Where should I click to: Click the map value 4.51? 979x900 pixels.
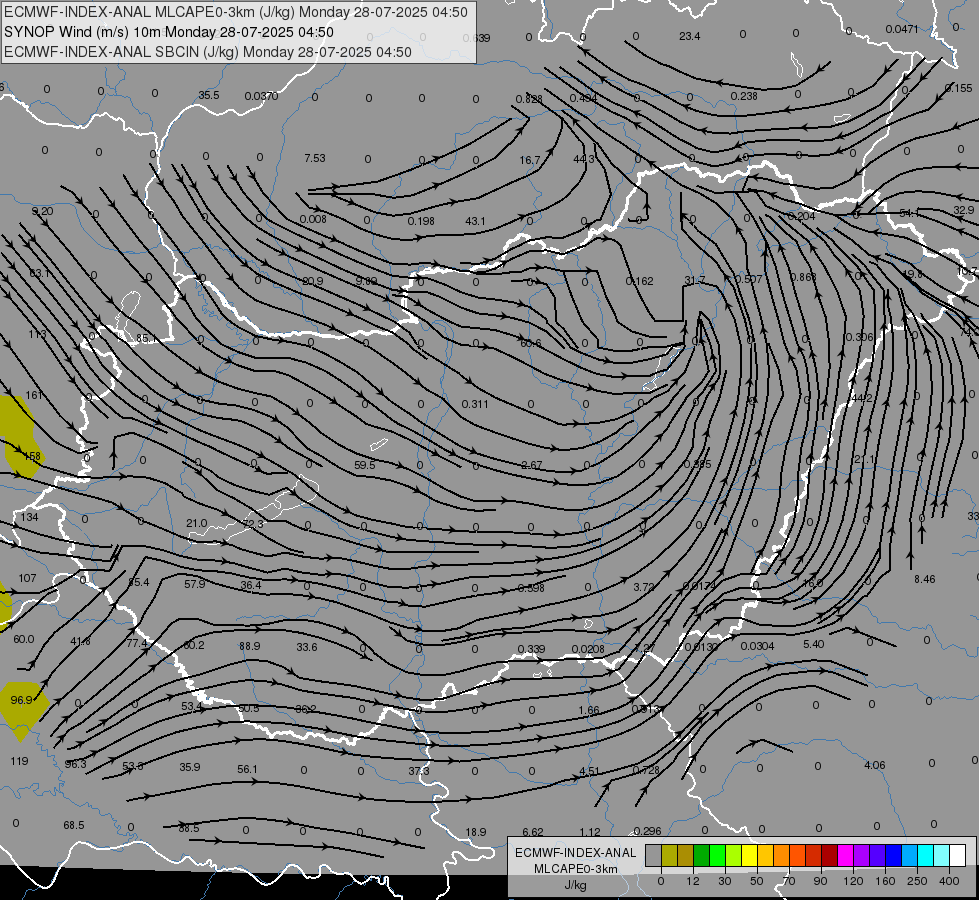point(589,771)
